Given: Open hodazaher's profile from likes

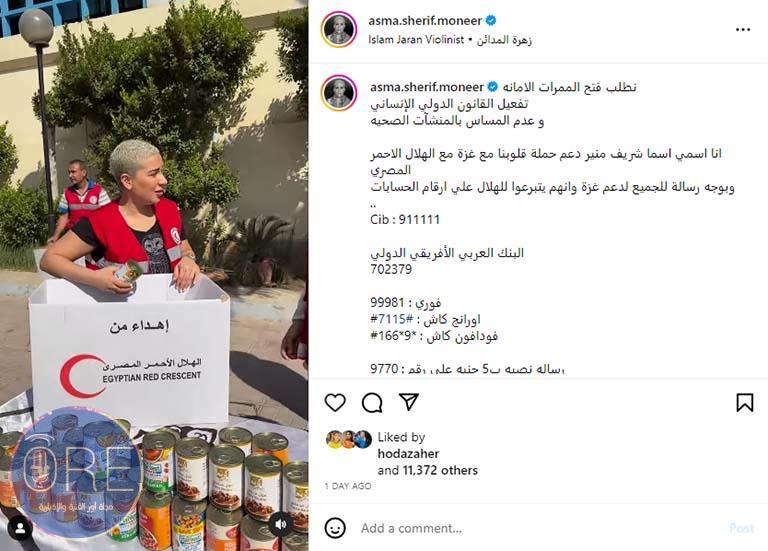Looking at the screenshot, I should [x=408, y=454].
